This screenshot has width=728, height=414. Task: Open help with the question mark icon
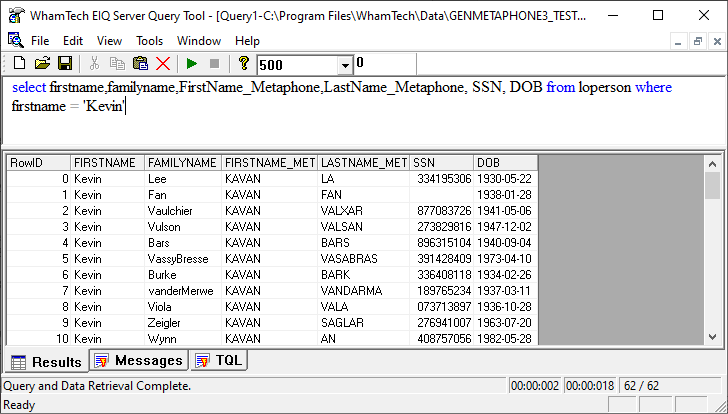coord(243,64)
